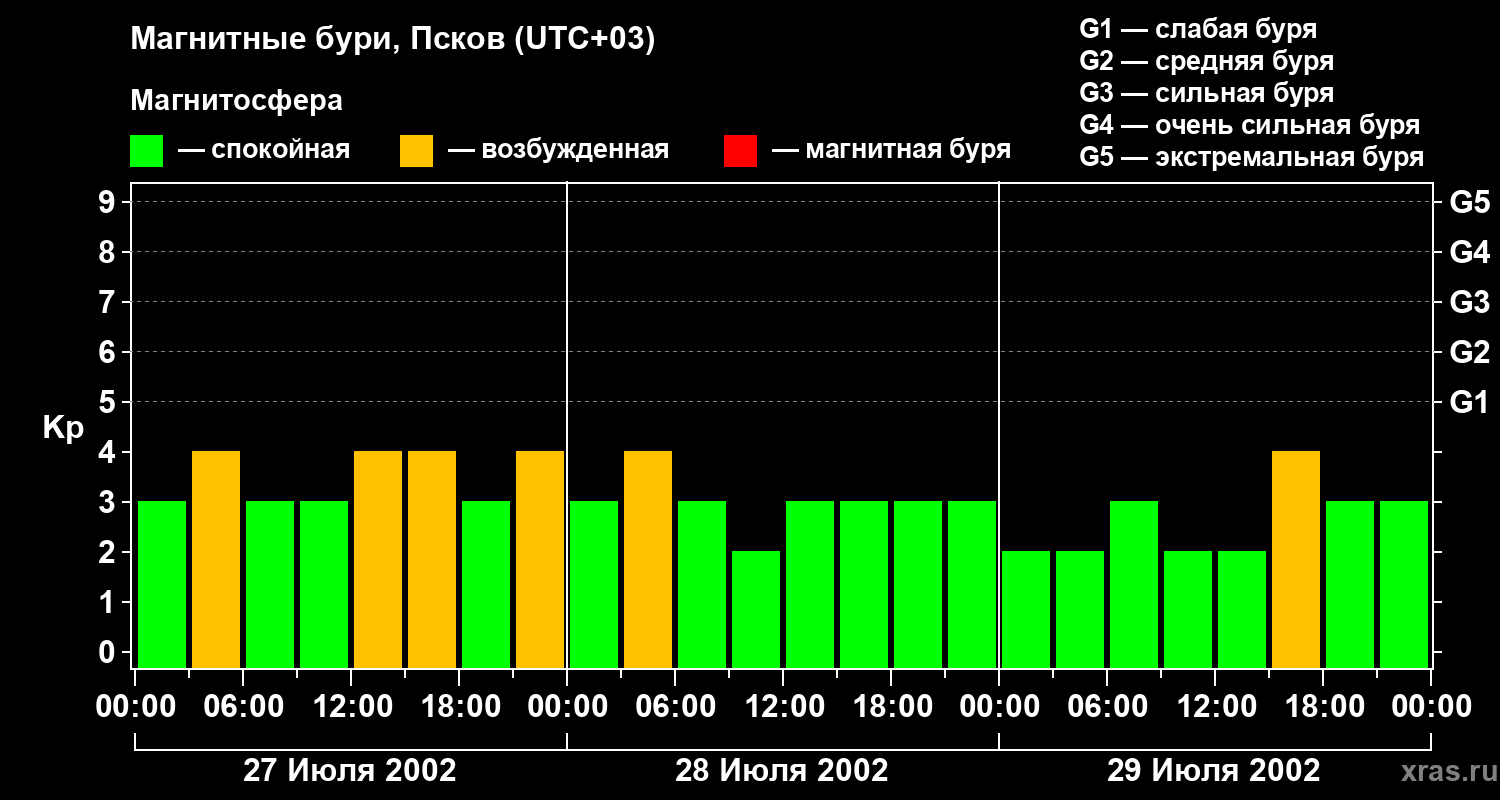The image size is (1500, 800).
Task: Click the red 'магнитная буря' legend swatch
Action: pyautogui.click(x=740, y=151)
